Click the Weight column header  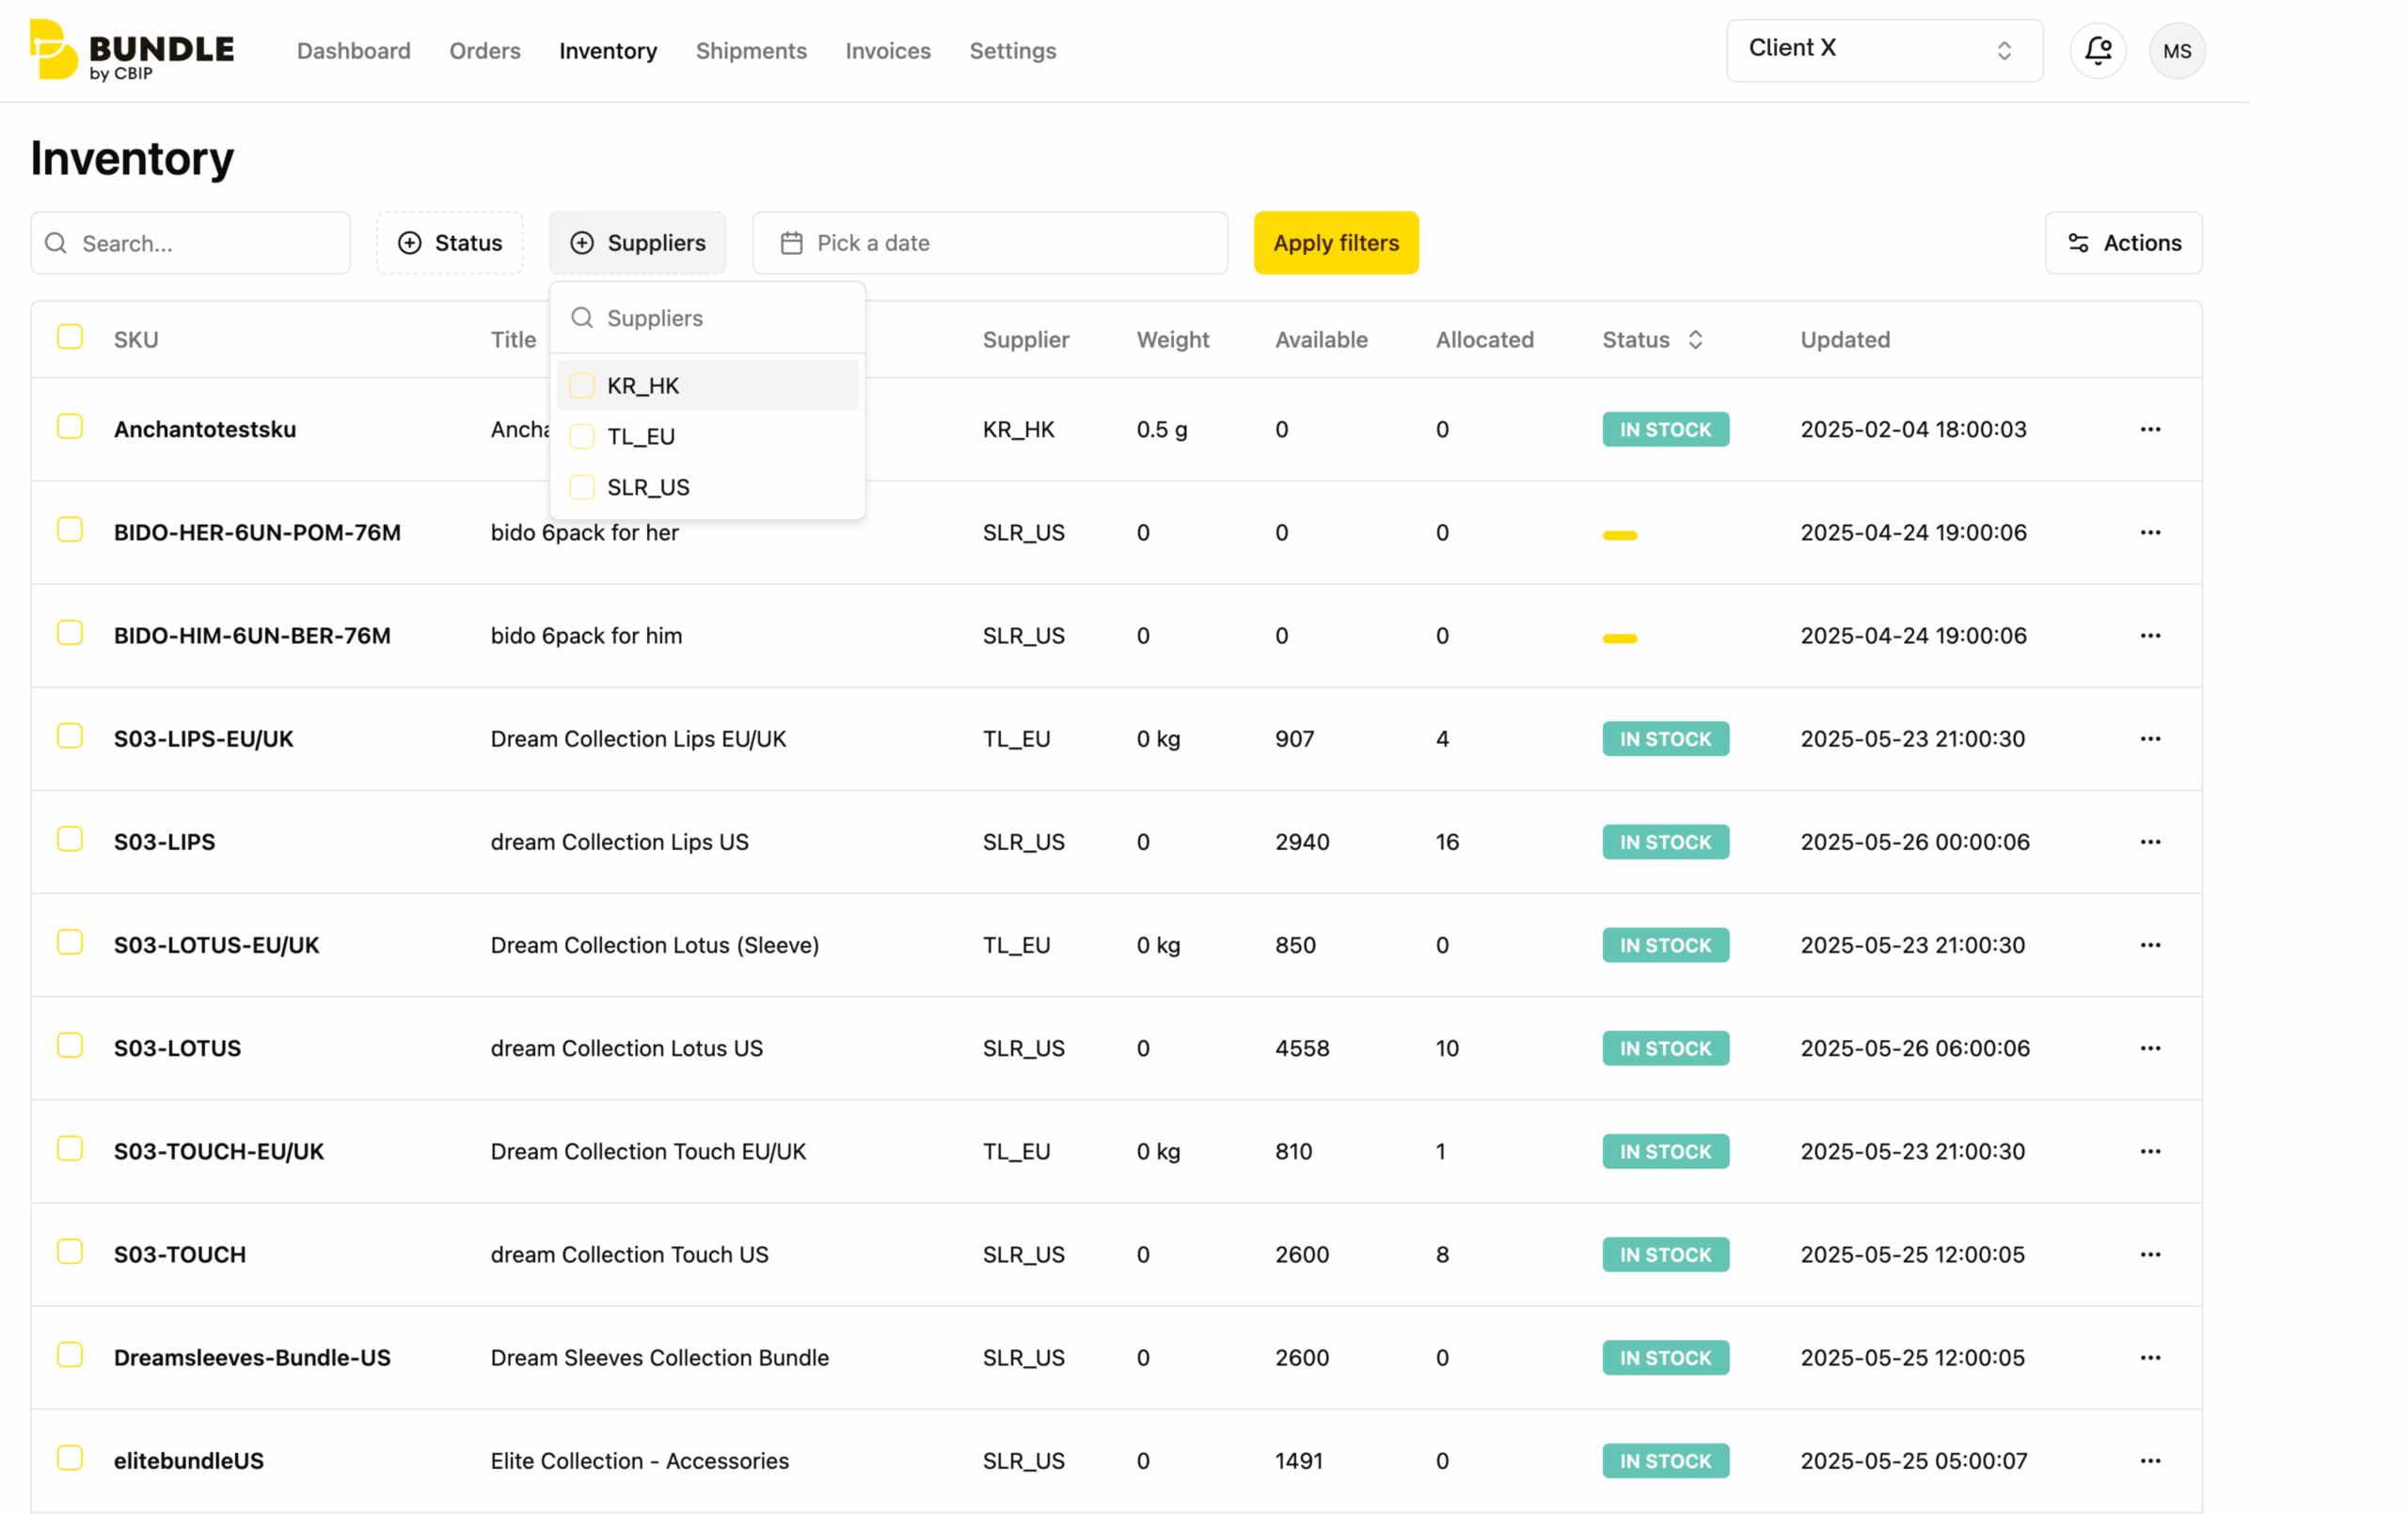tap(1172, 339)
